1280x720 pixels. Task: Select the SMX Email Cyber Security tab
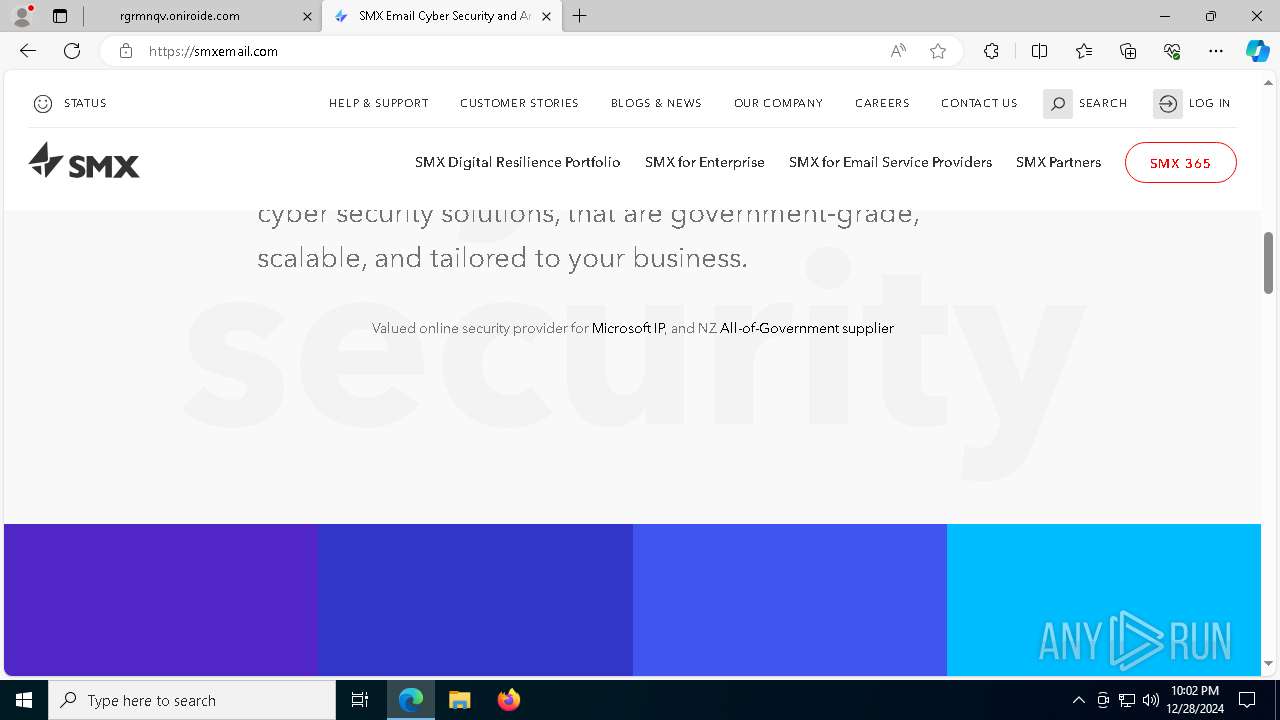point(440,16)
